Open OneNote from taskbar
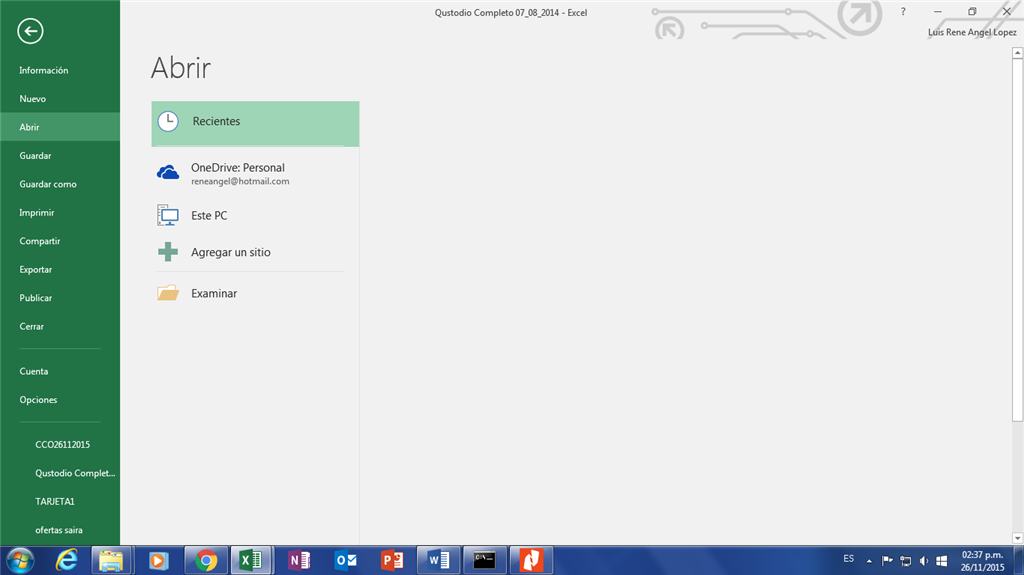1024x575 pixels. point(299,560)
